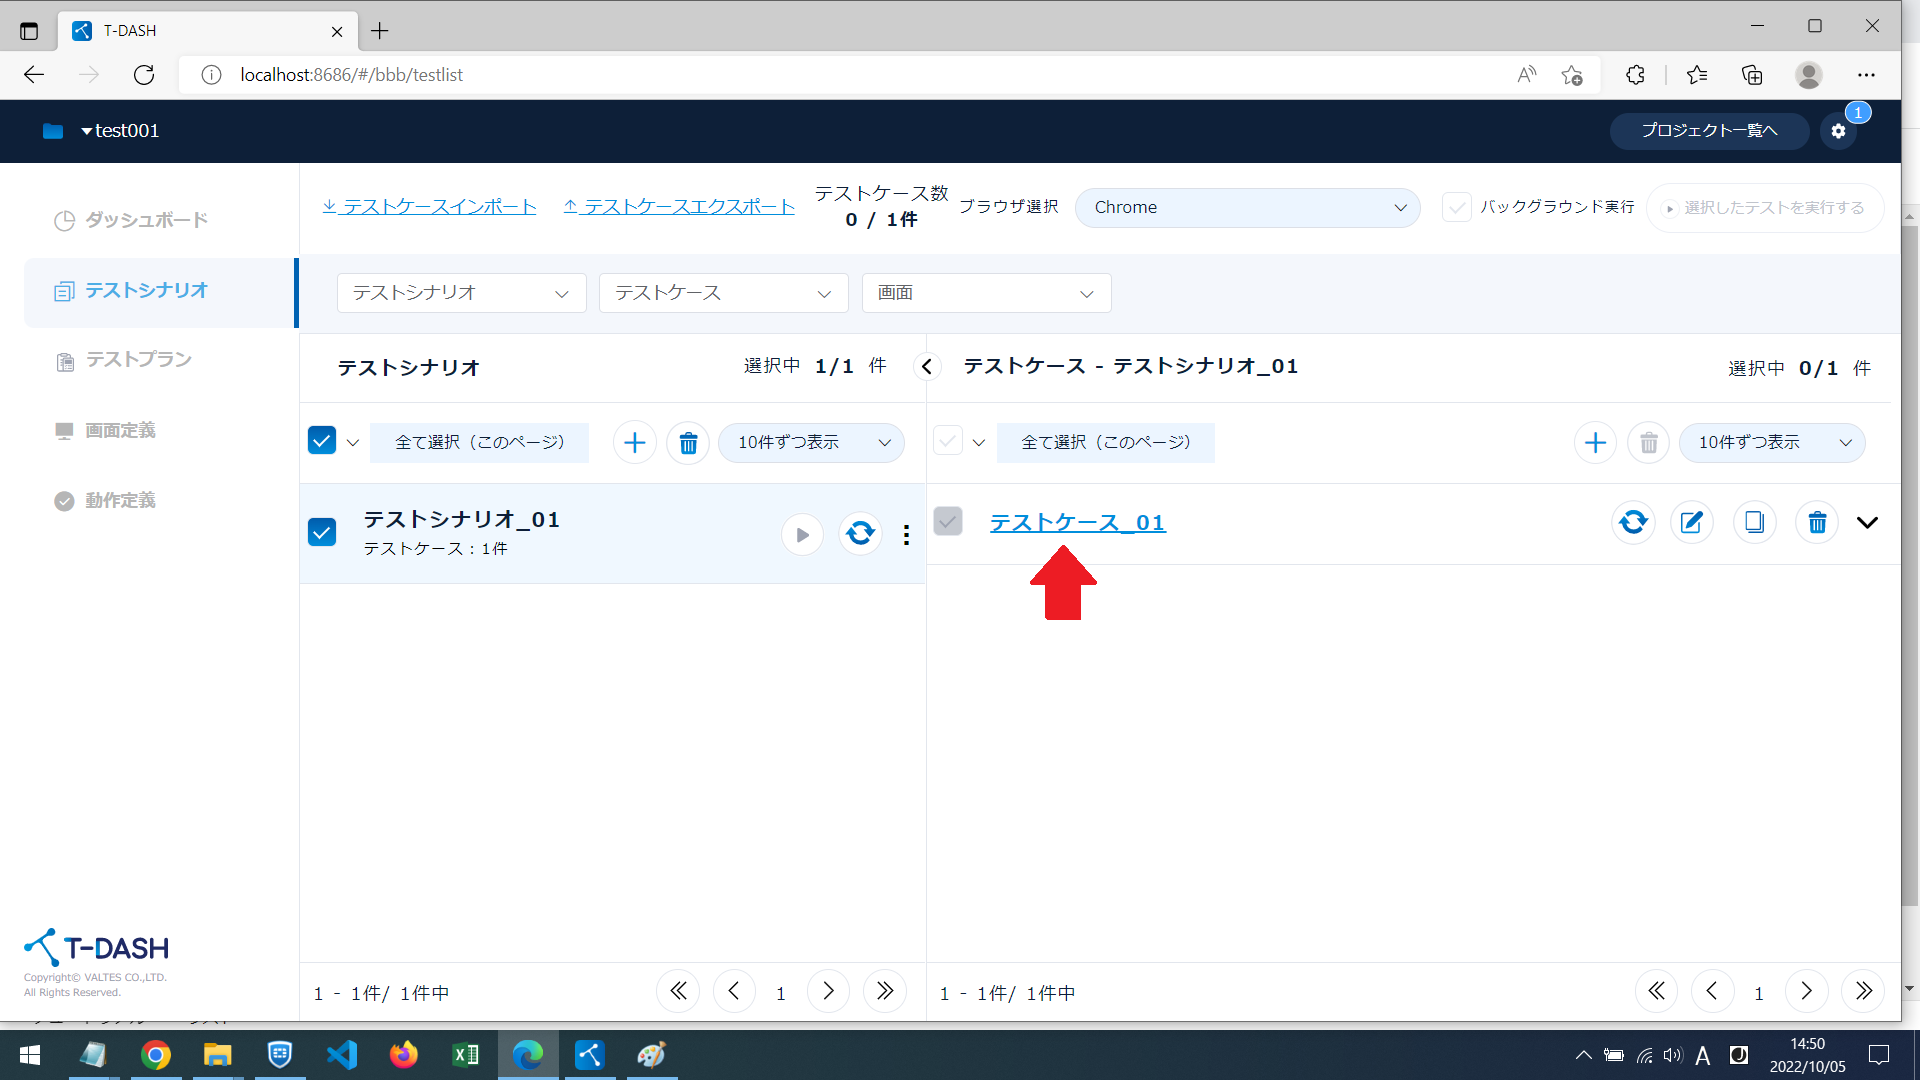The height and width of the screenshot is (1080, 1920).
Task: Open the テストケース_01 link
Action: tap(1077, 522)
